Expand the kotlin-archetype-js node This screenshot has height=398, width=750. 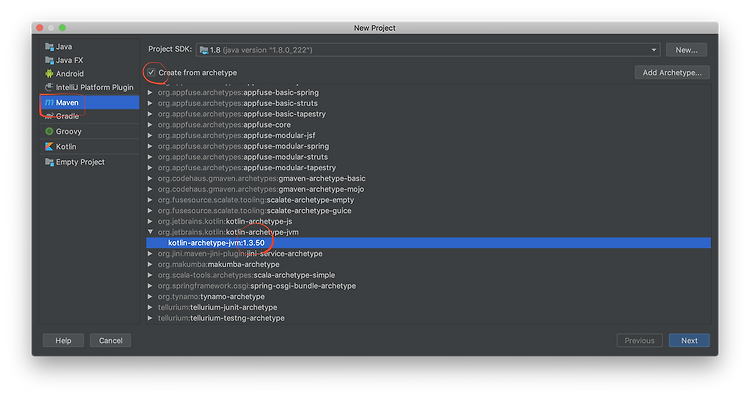[x=150, y=221]
